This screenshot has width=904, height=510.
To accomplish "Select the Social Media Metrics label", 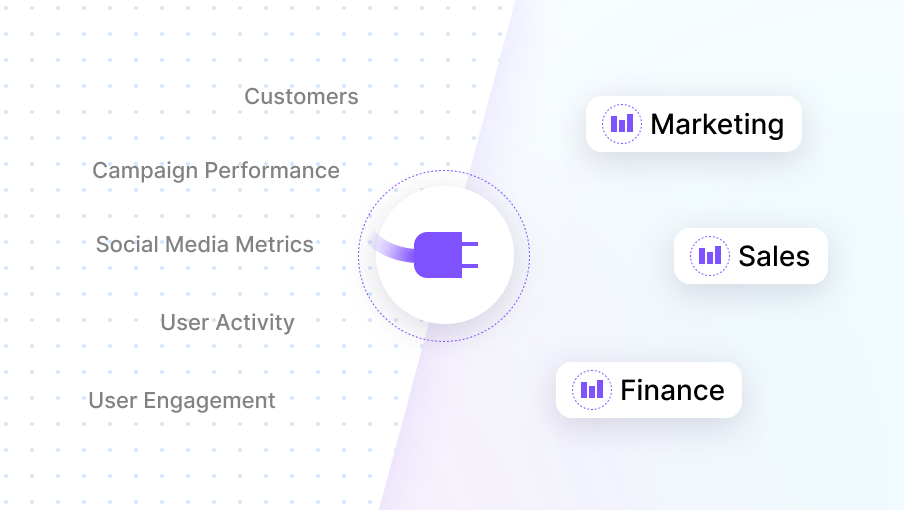I will 205,244.
